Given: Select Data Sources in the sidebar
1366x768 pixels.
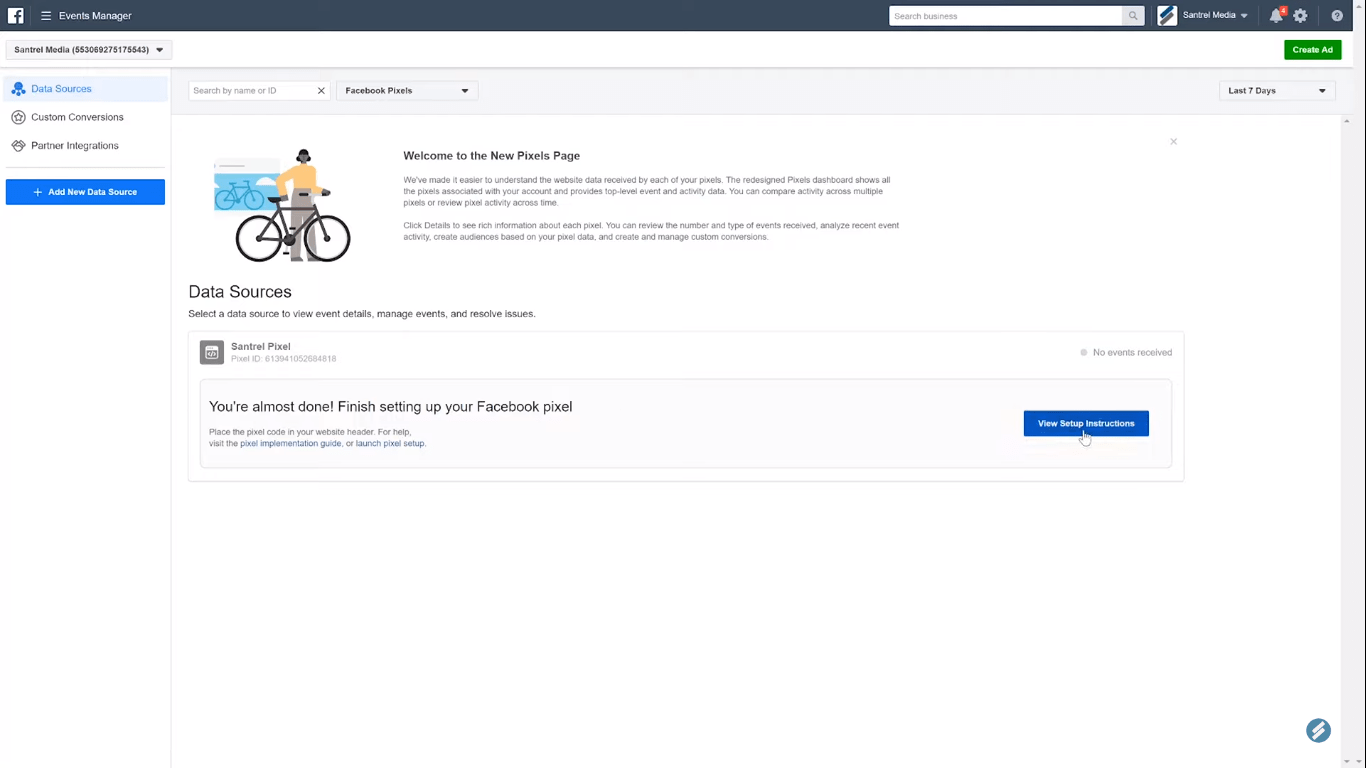Looking at the screenshot, I should click(x=86, y=89).
